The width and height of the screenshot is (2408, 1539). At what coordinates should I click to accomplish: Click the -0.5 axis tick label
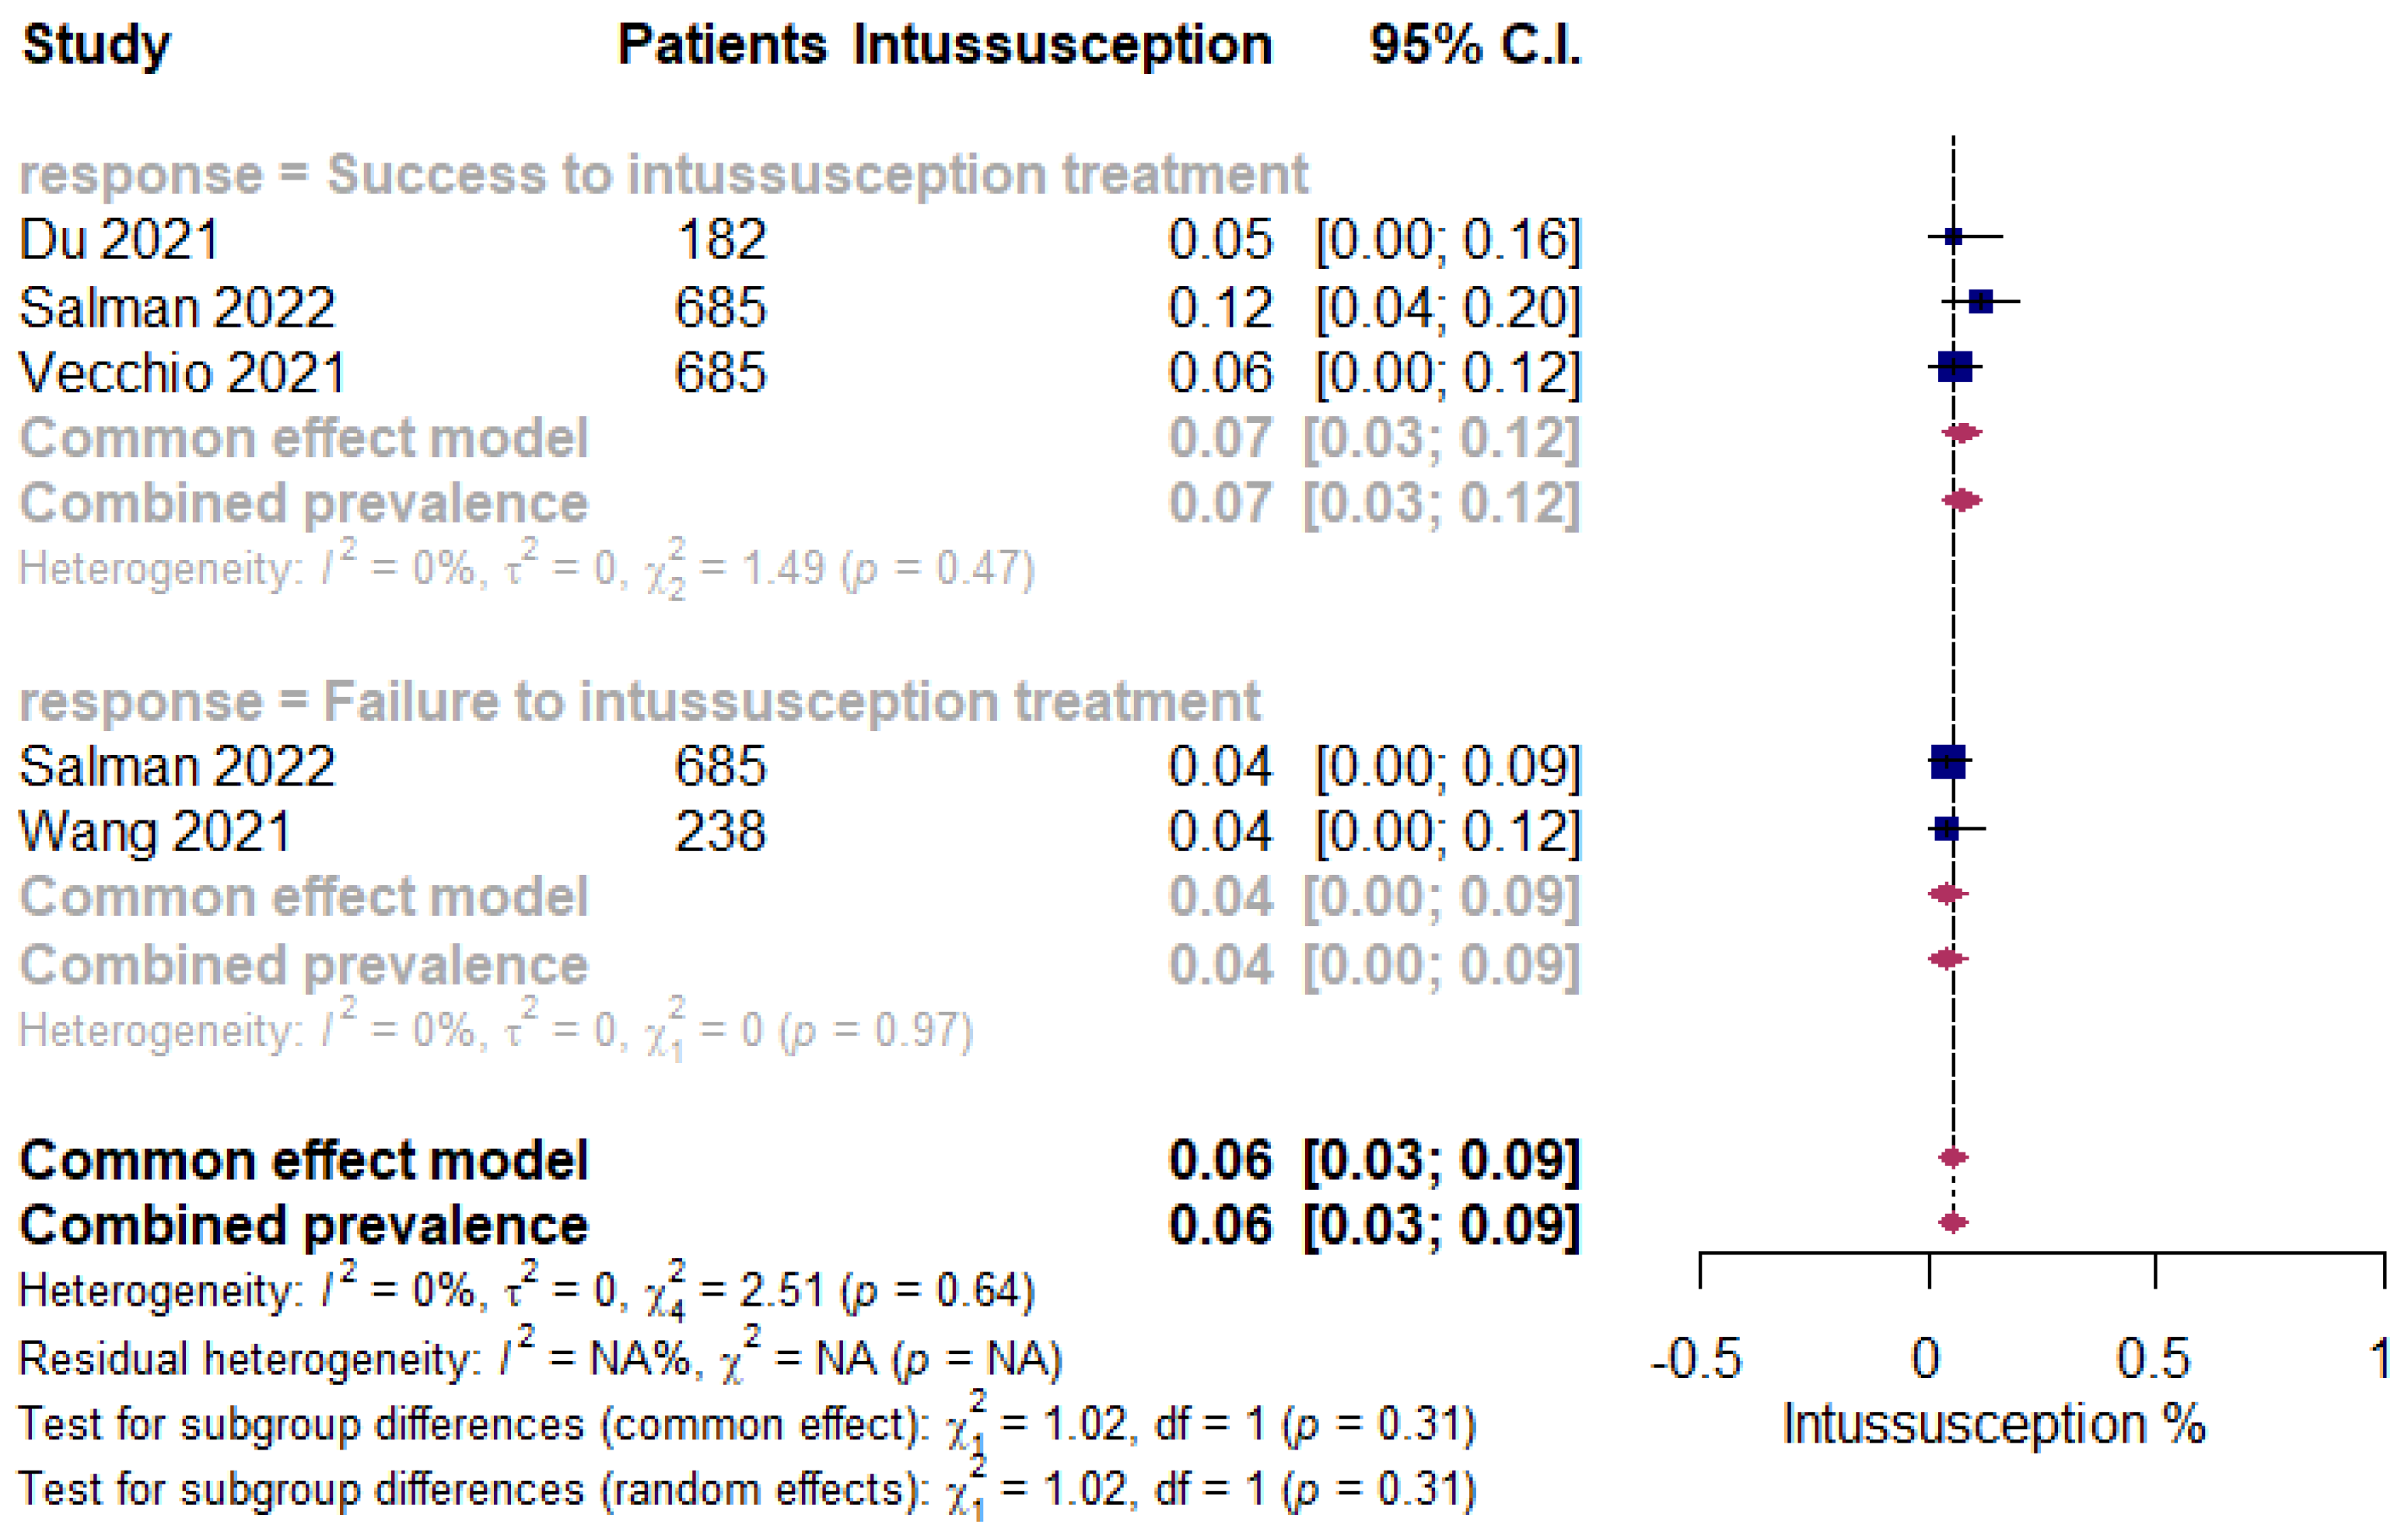pos(1696,1359)
